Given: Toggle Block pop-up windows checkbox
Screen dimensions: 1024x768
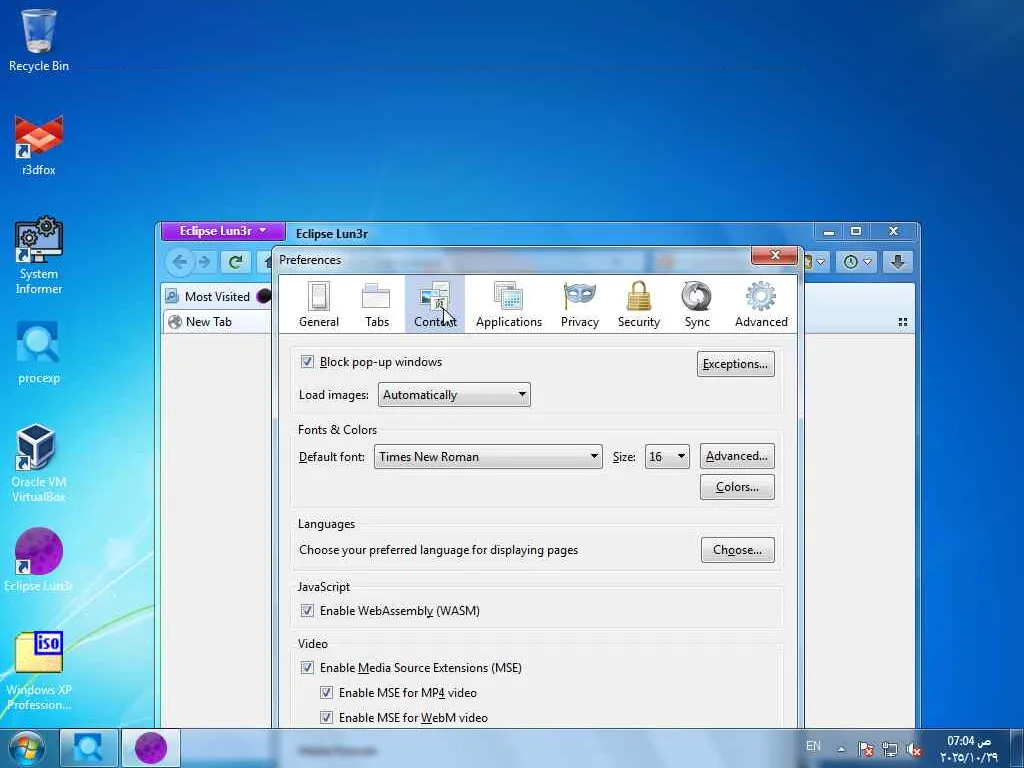Looking at the screenshot, I should (307, 362).
